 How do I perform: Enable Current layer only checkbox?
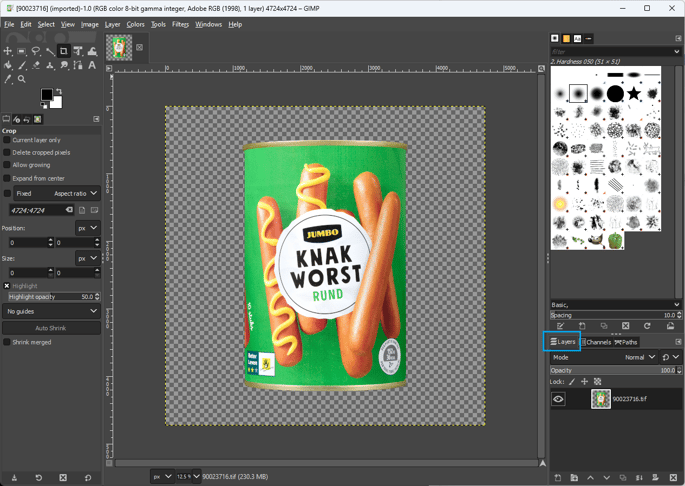pos(7,140)
